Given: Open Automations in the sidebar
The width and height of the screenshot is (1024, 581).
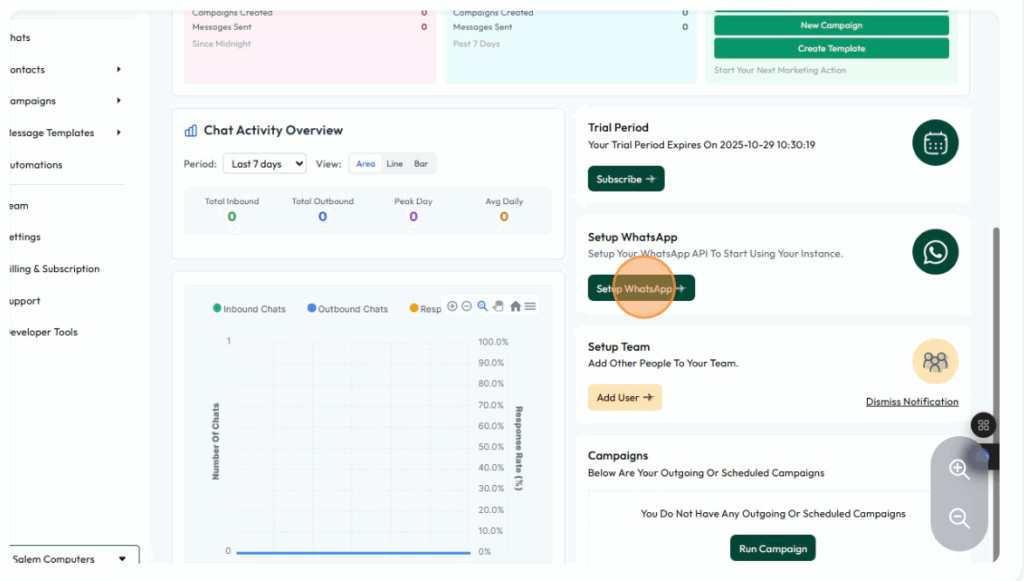Looking at the screenshot, I should (x=35, y=165).
